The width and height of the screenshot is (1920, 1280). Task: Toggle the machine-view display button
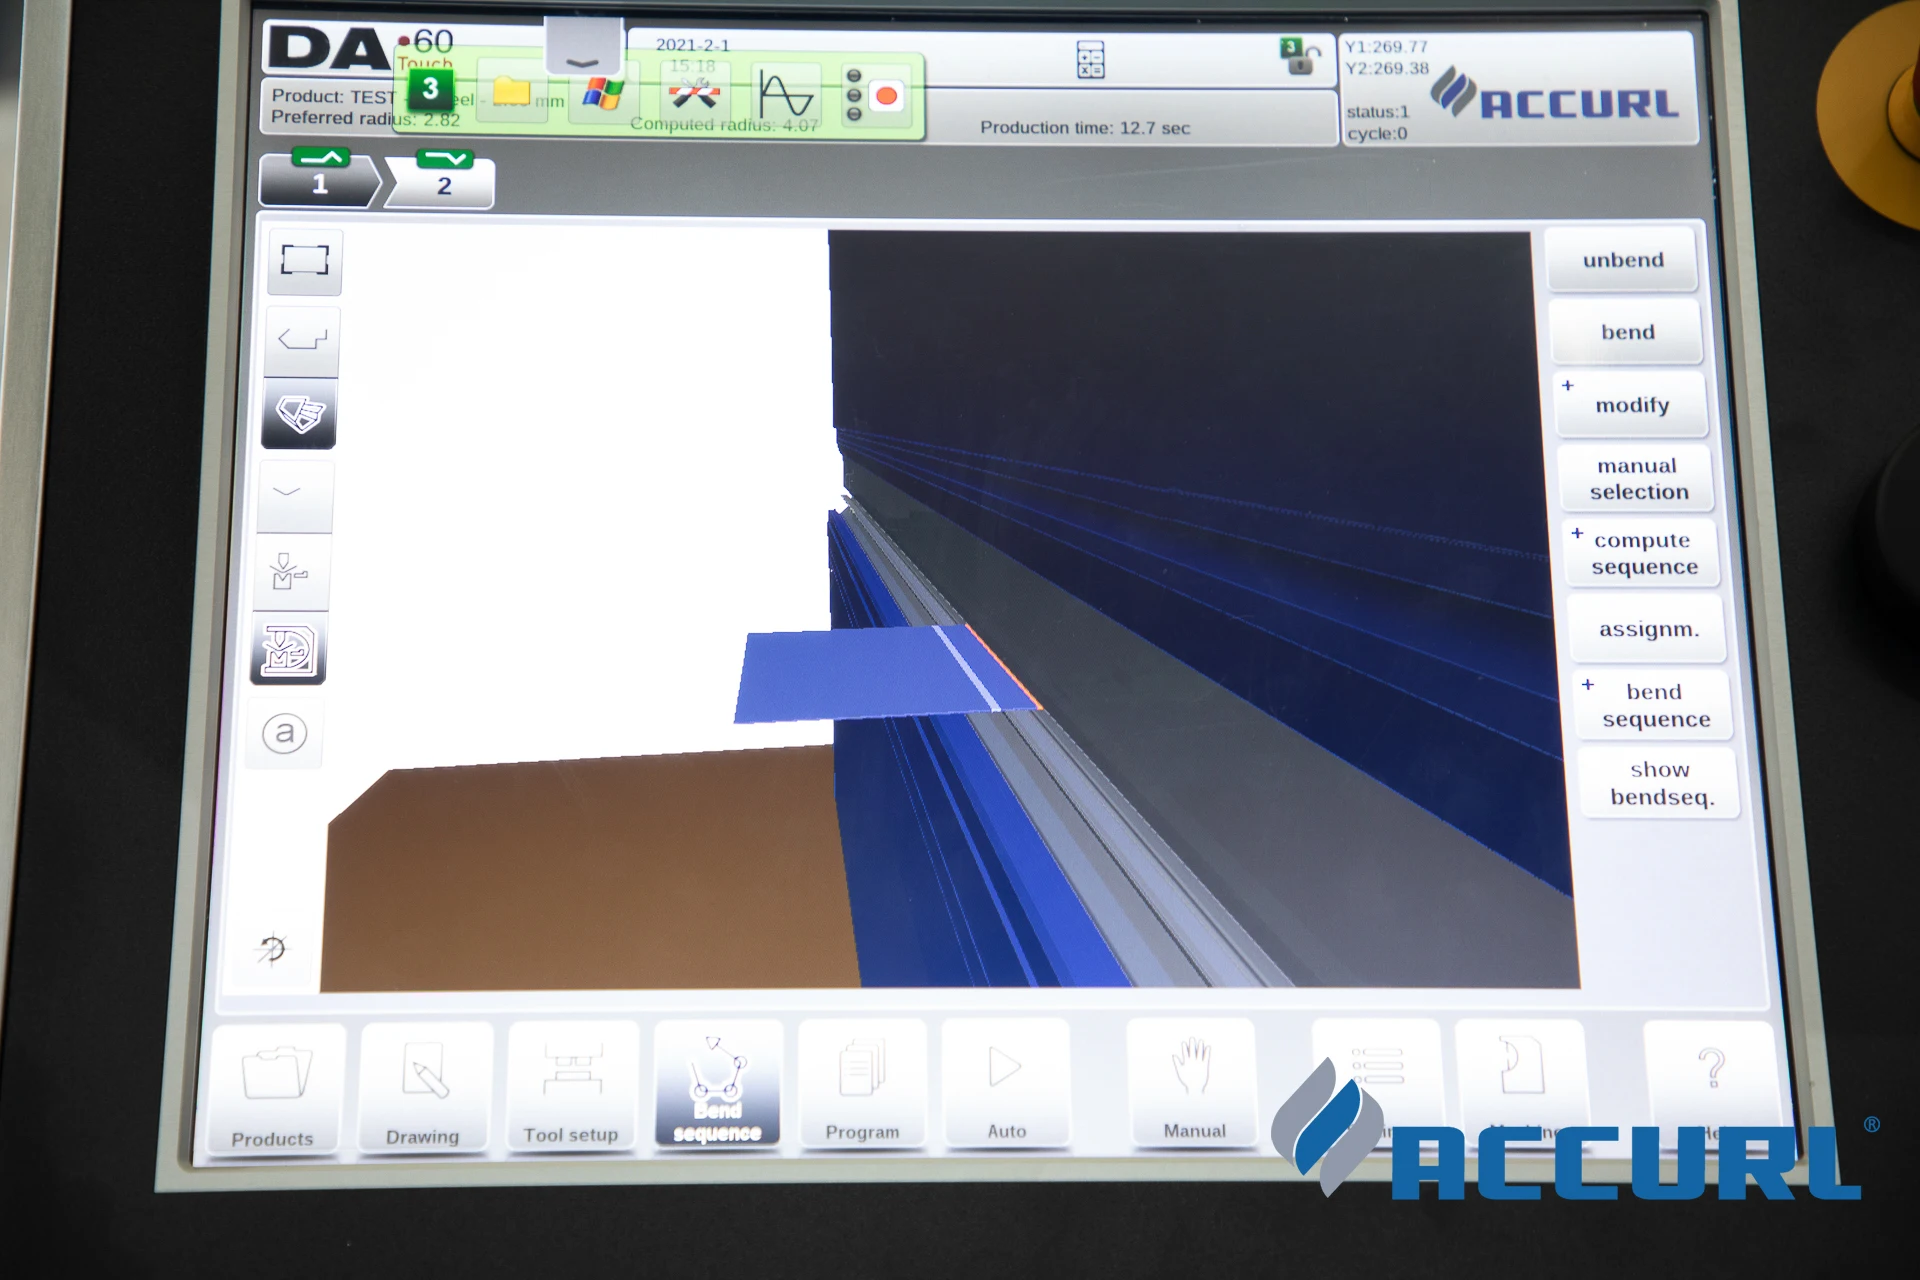click(x=288, y=650)
